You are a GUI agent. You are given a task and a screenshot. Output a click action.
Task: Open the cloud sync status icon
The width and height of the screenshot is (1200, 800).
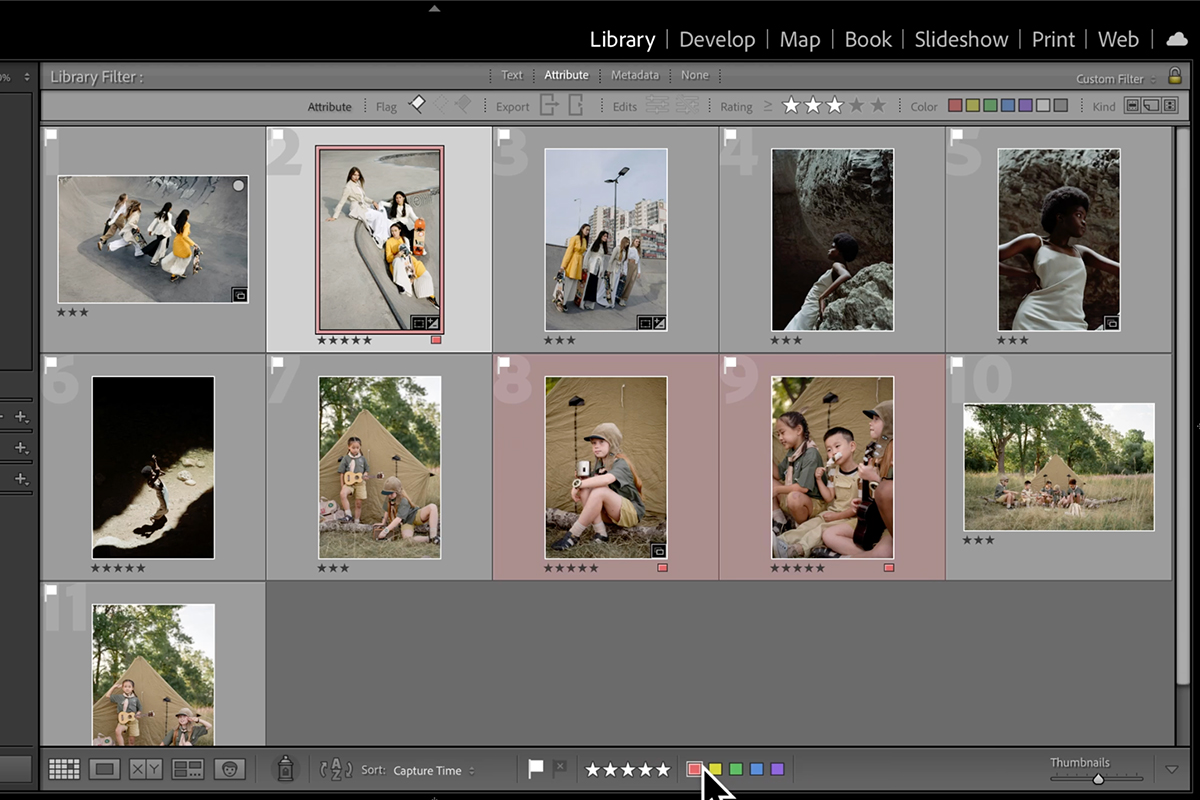(x=1176, y=39)
